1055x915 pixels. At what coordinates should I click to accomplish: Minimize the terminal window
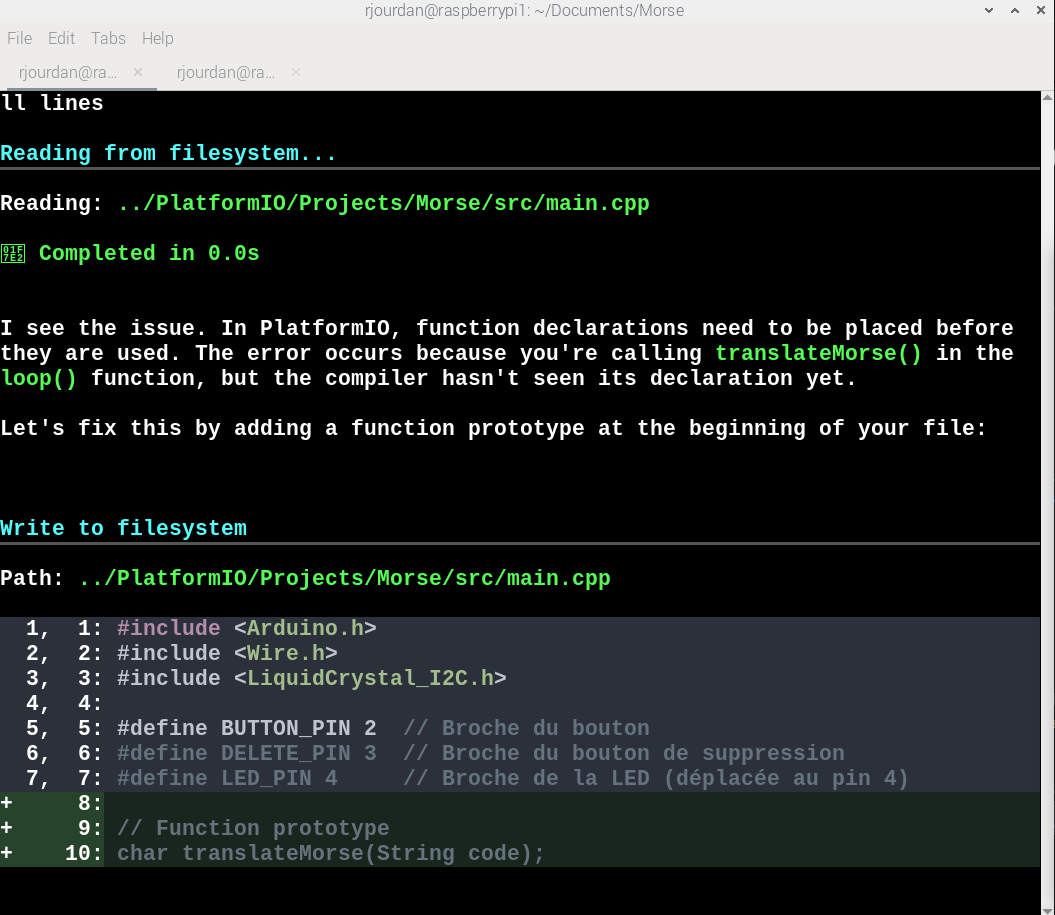[989, 10]
